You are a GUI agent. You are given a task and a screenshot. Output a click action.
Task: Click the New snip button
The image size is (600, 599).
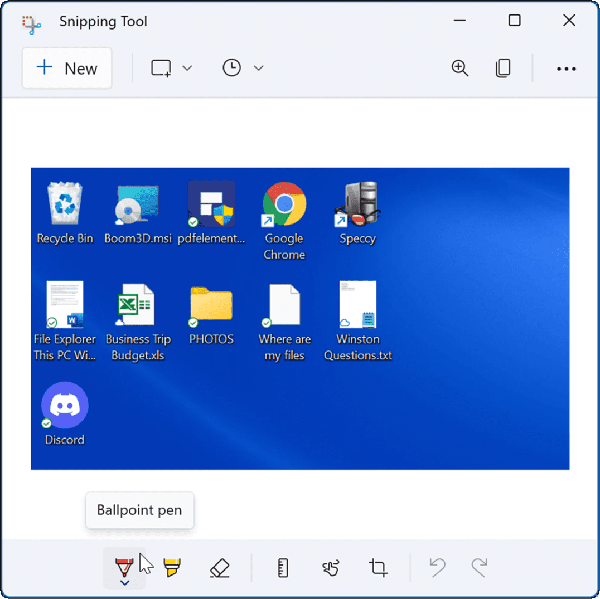[x=67, y=68]
